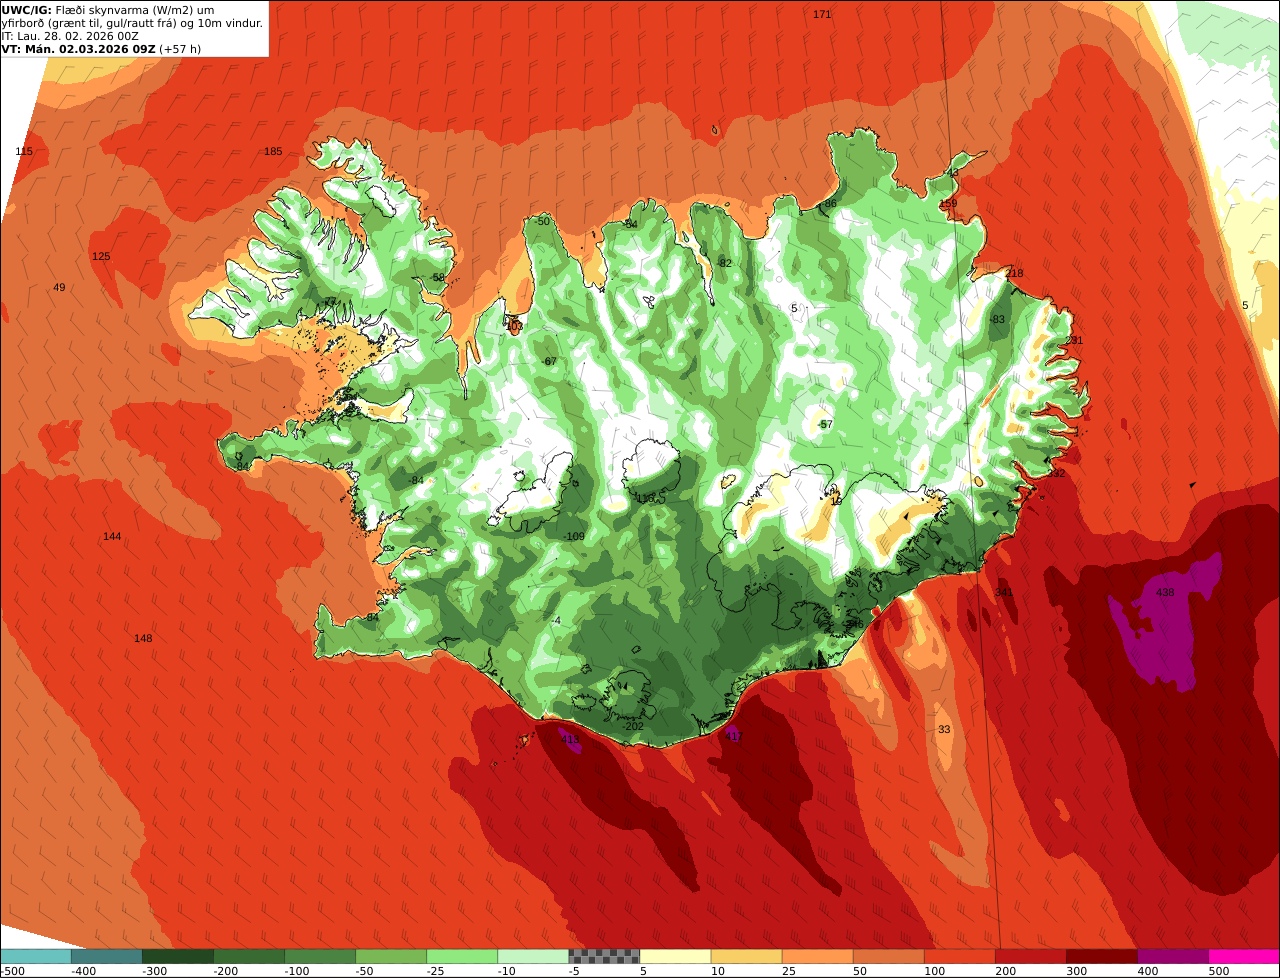Click the 148 value on the map
Viewport: 1280px width, 978px height.
coord(143,638)
